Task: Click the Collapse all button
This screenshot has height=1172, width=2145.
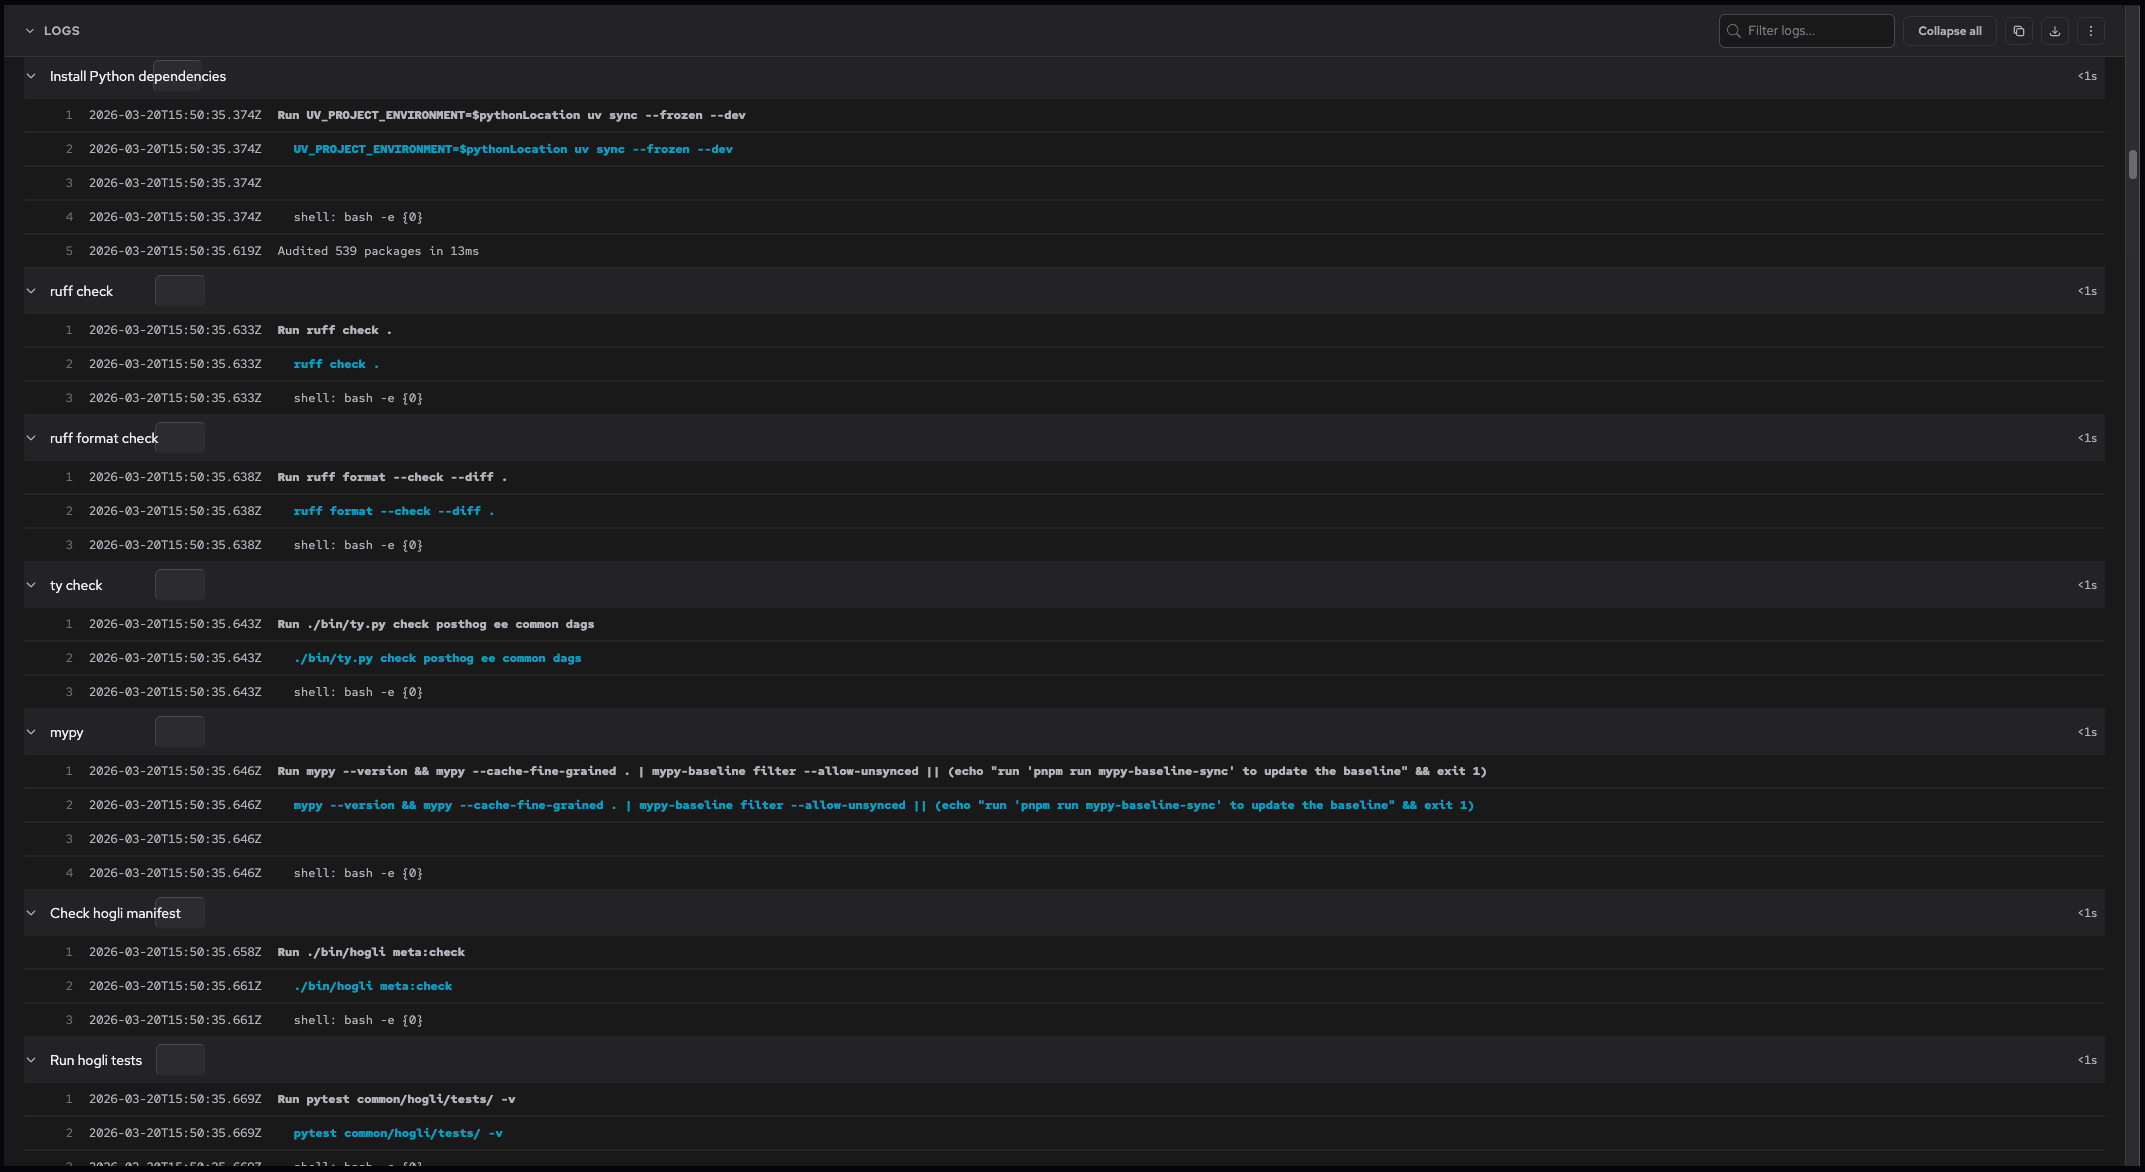Action: (x=1948, y=30)
